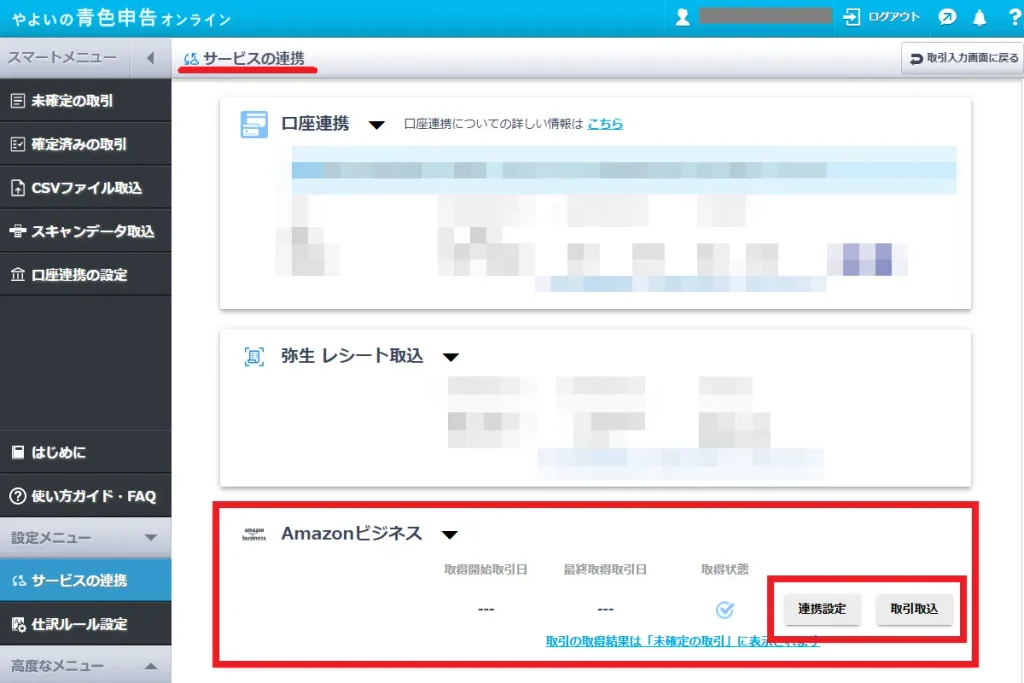Select スキャンデータ取込 menu item

[x=86, y=231]
